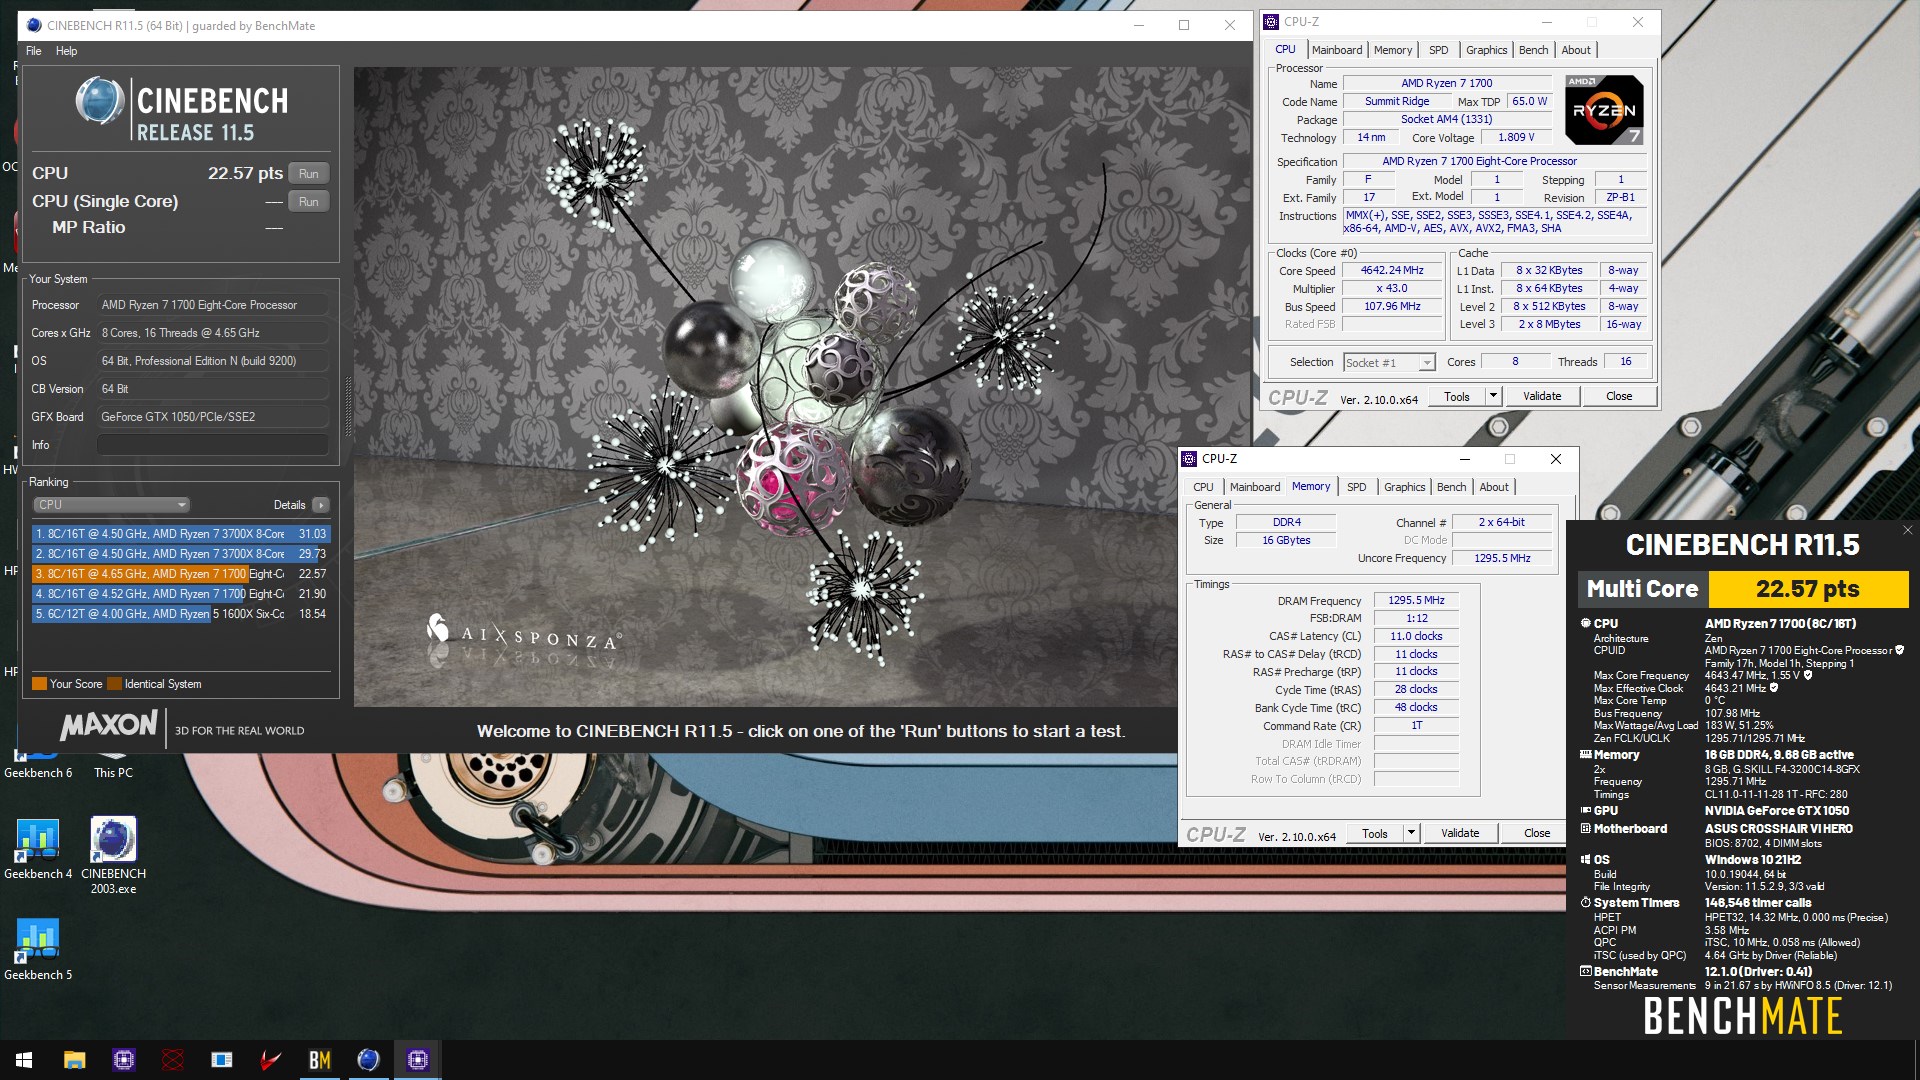1920x1080 pixels.
Task: Click Validate in lower CPU-Z window
Action: coord(1460,833)
